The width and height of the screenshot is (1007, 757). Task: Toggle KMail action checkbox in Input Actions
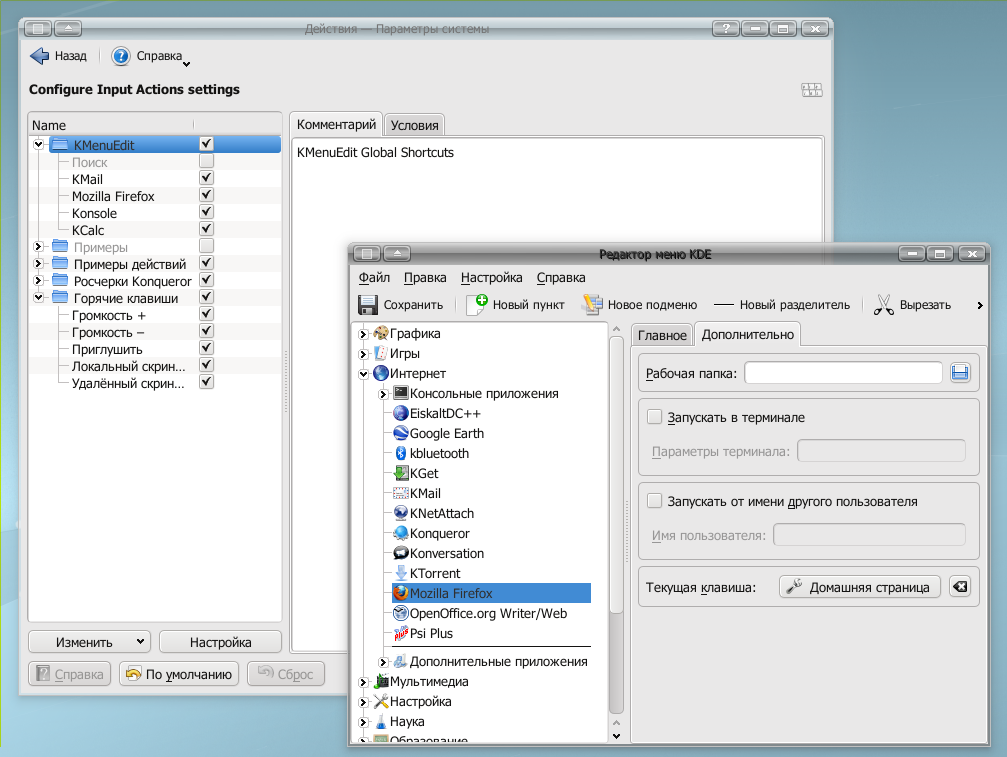[206, 178]
